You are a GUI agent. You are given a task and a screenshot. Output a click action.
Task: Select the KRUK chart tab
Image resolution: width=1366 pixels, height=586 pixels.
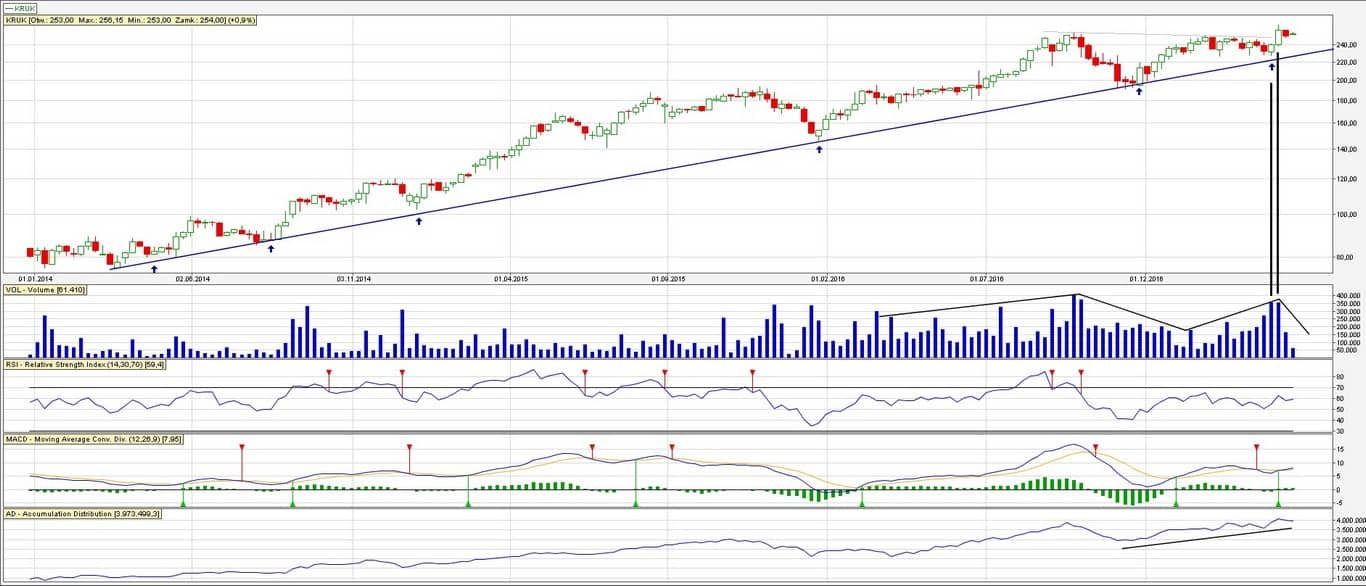click(20, 7)
